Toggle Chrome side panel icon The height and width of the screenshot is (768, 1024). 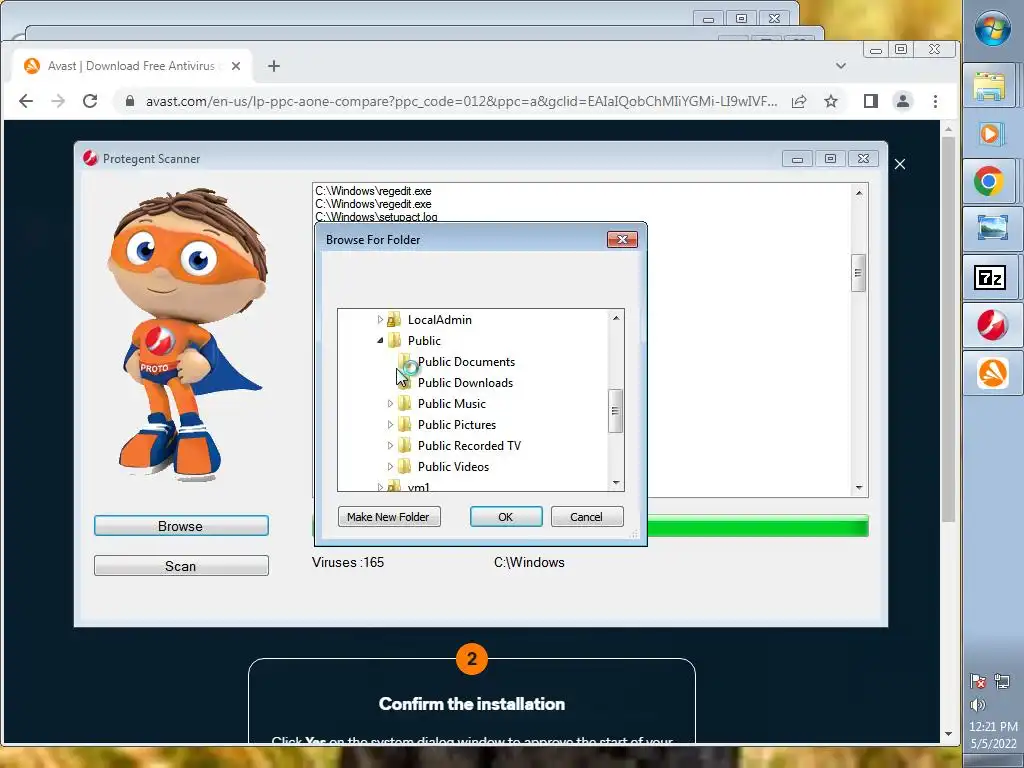[x=871, y=101]
